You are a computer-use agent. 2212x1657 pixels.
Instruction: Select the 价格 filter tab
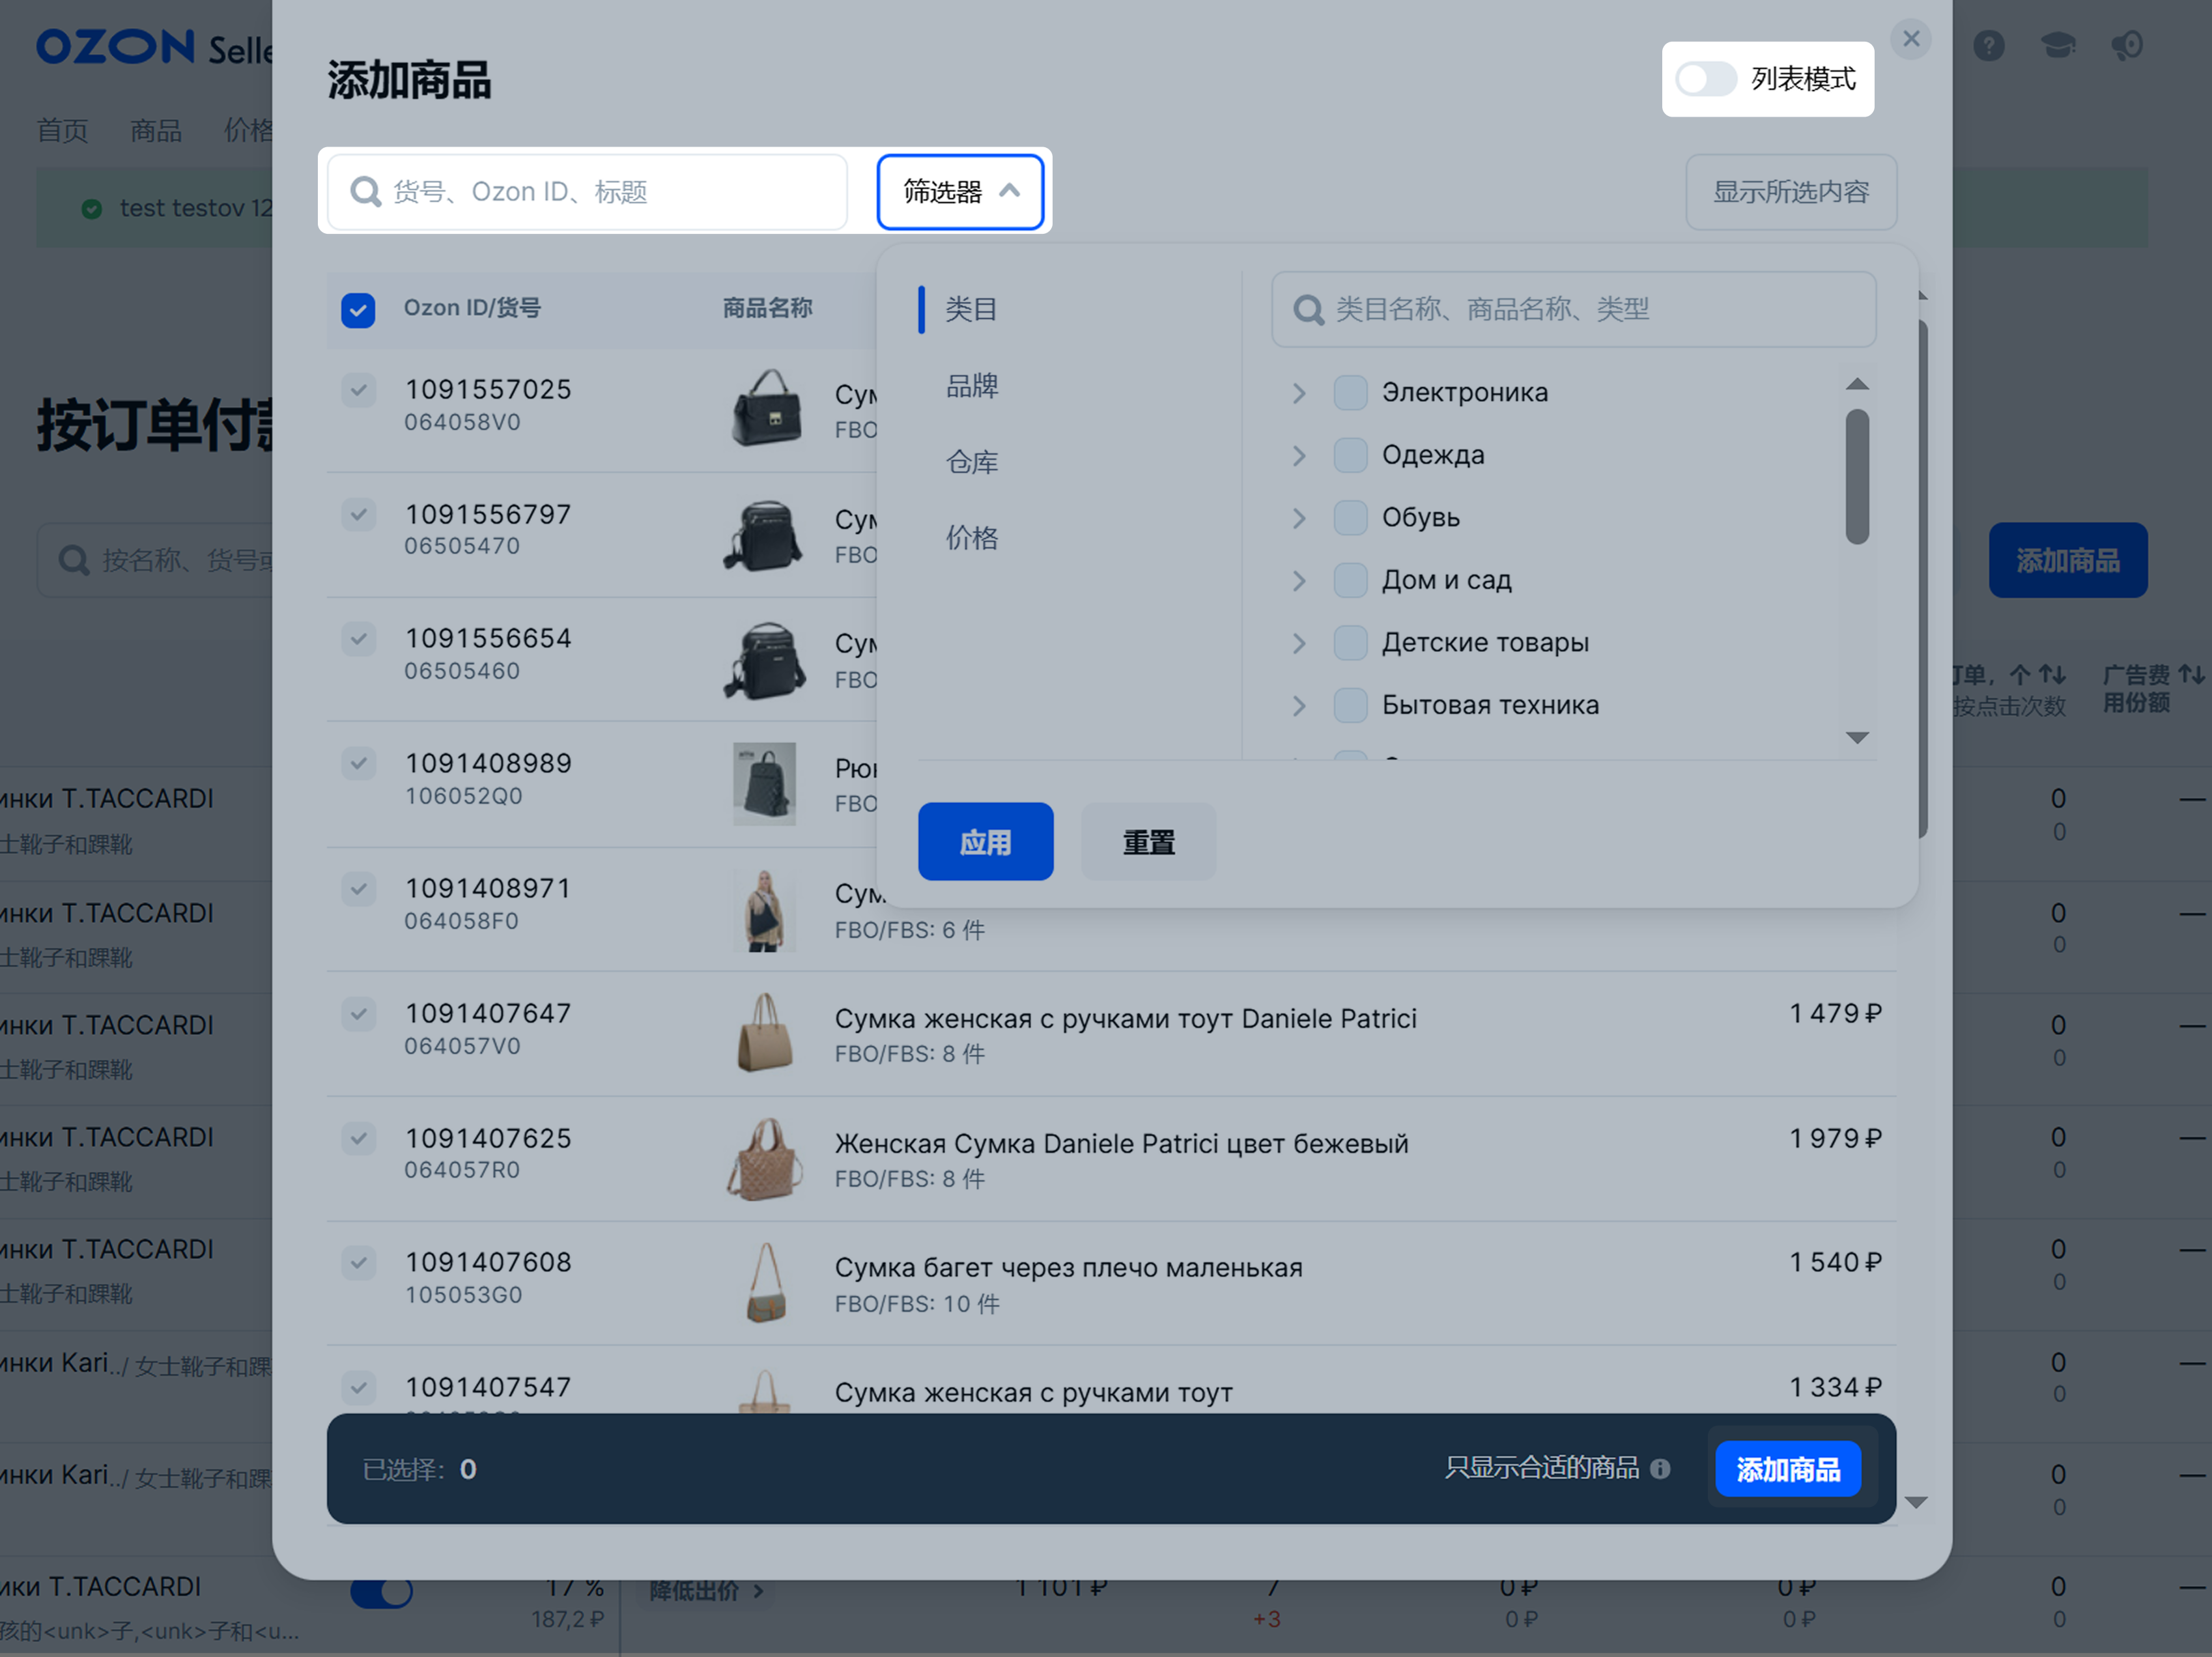point(971,538)
